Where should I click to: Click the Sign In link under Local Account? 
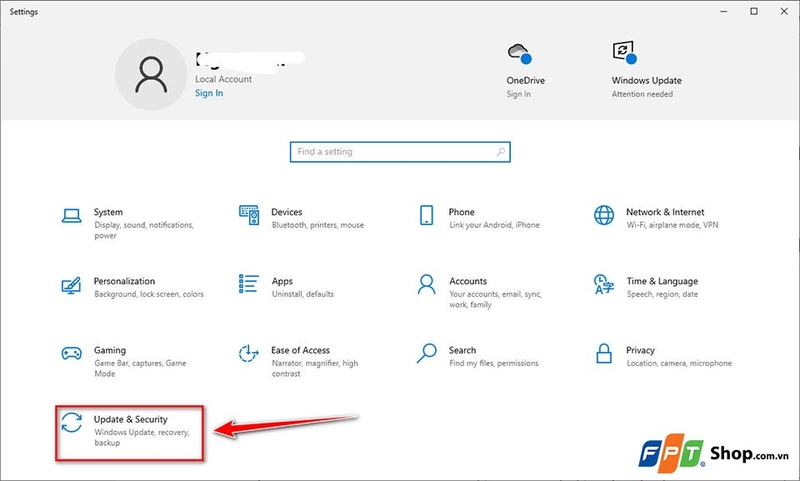209,93
